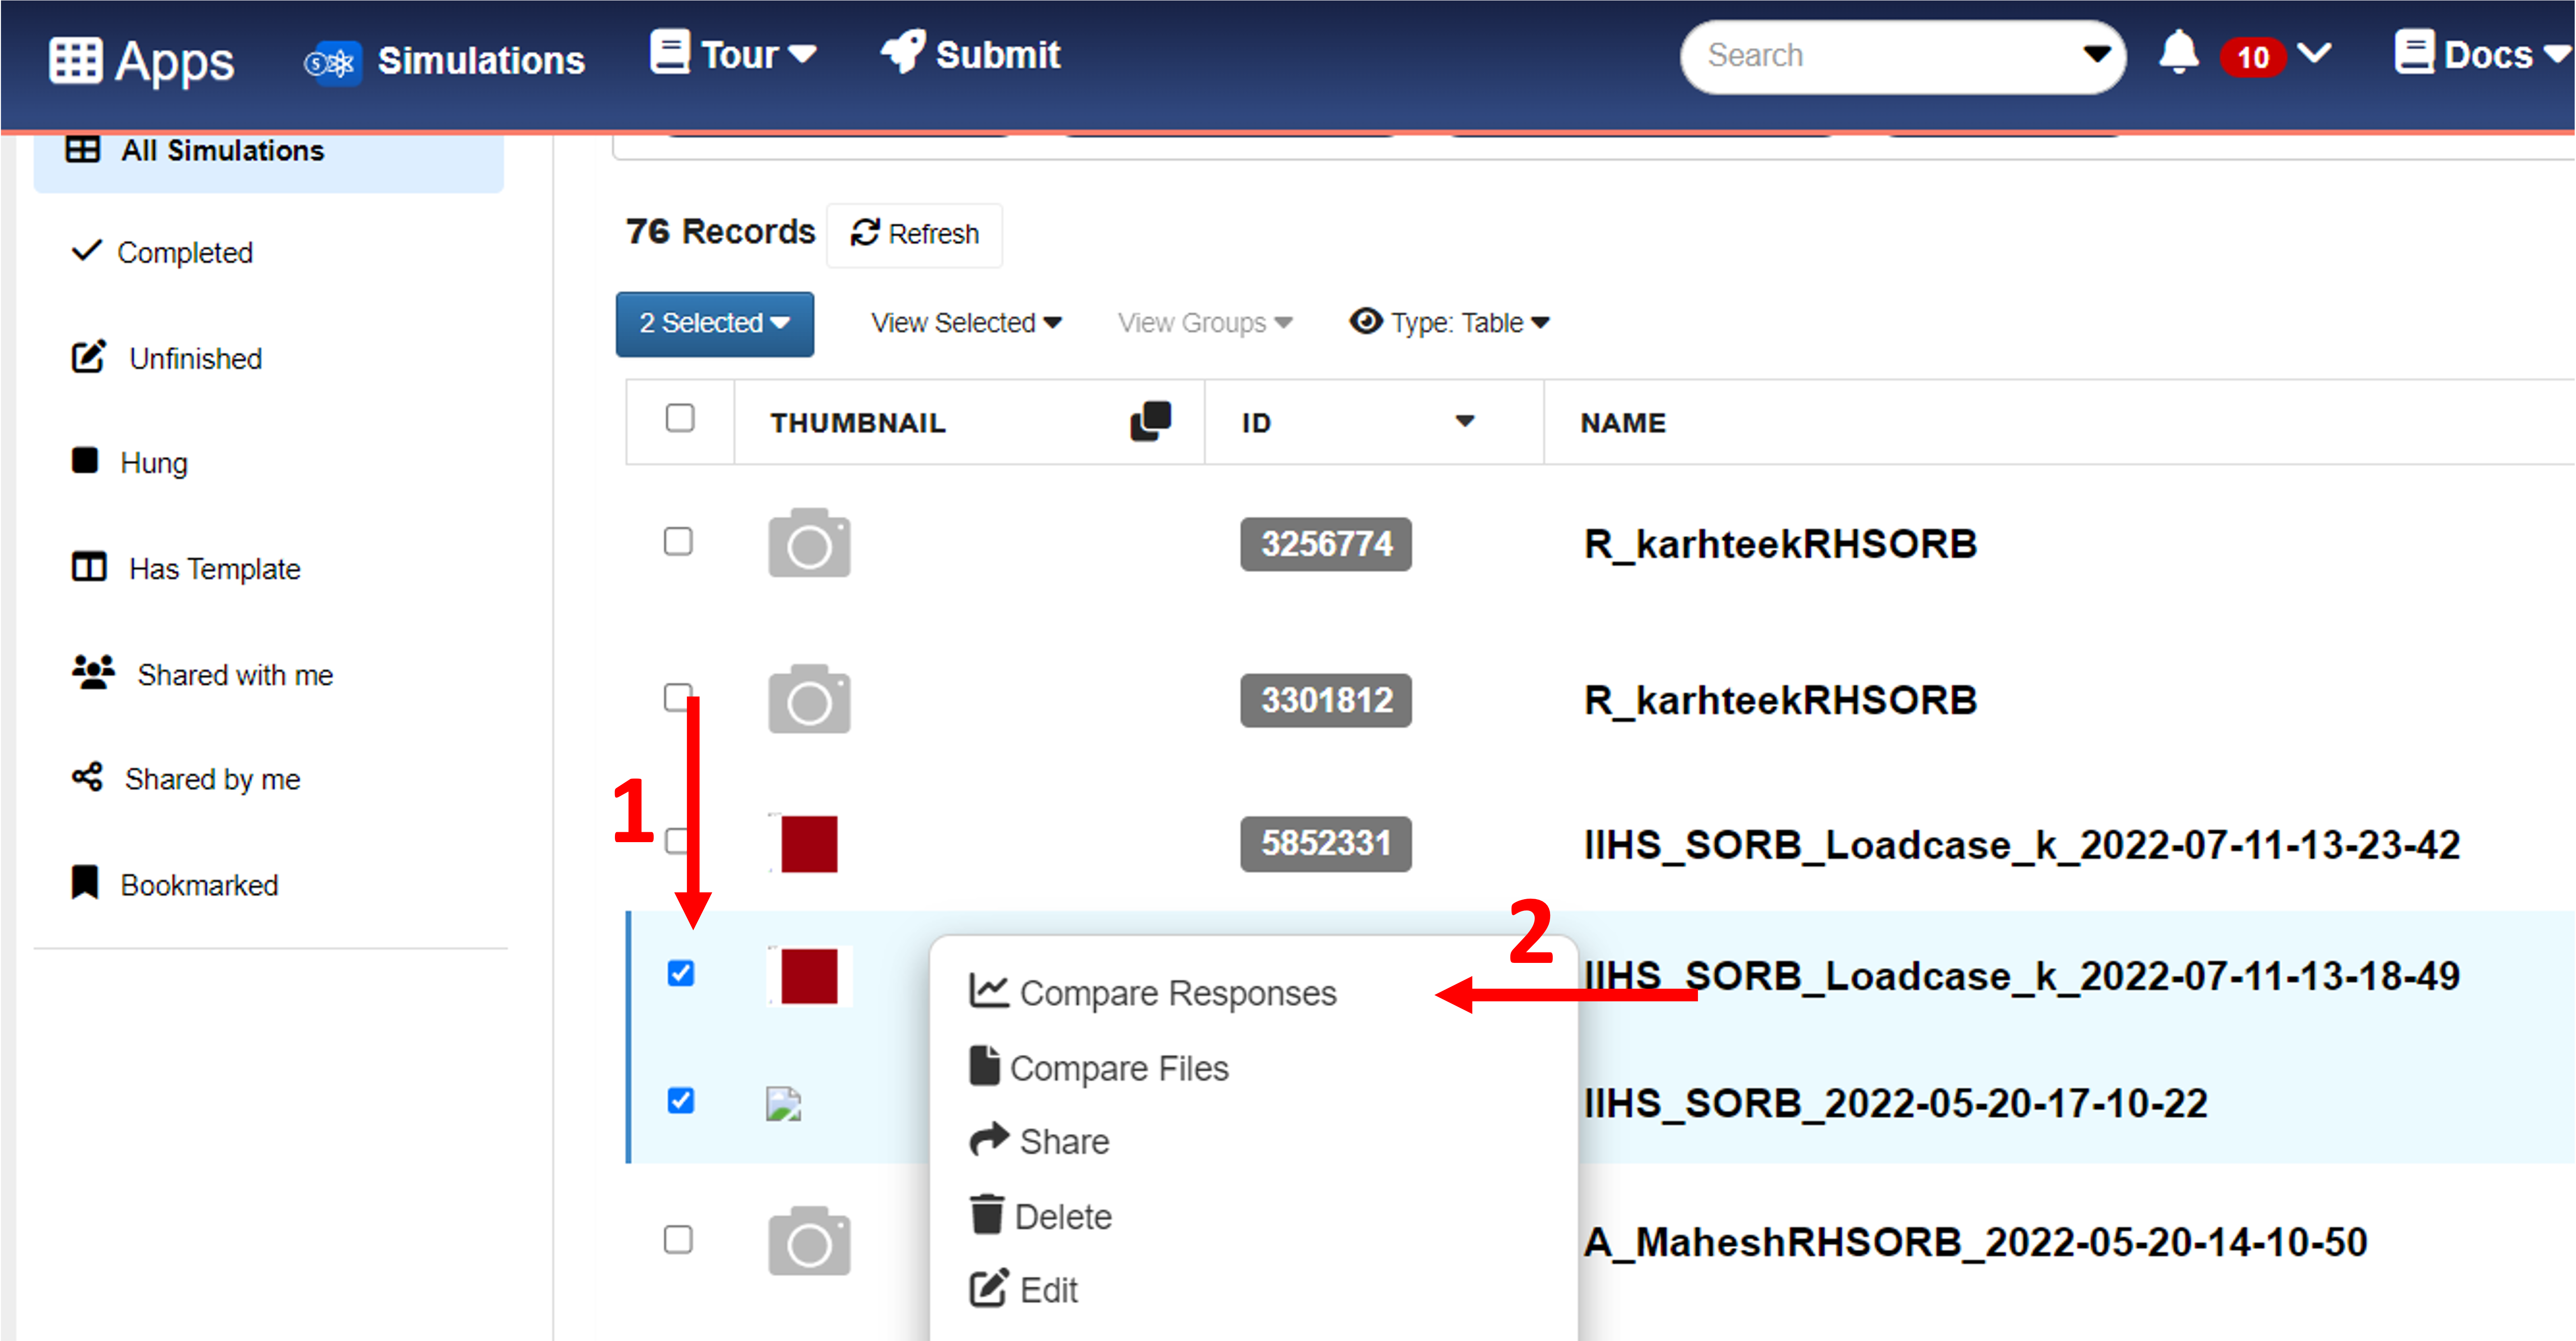Click the name A_MaheshRHSORB_2022-05-20-14-10-50
Screen dimensions: 2576x1341
tap(1976, 1242)
